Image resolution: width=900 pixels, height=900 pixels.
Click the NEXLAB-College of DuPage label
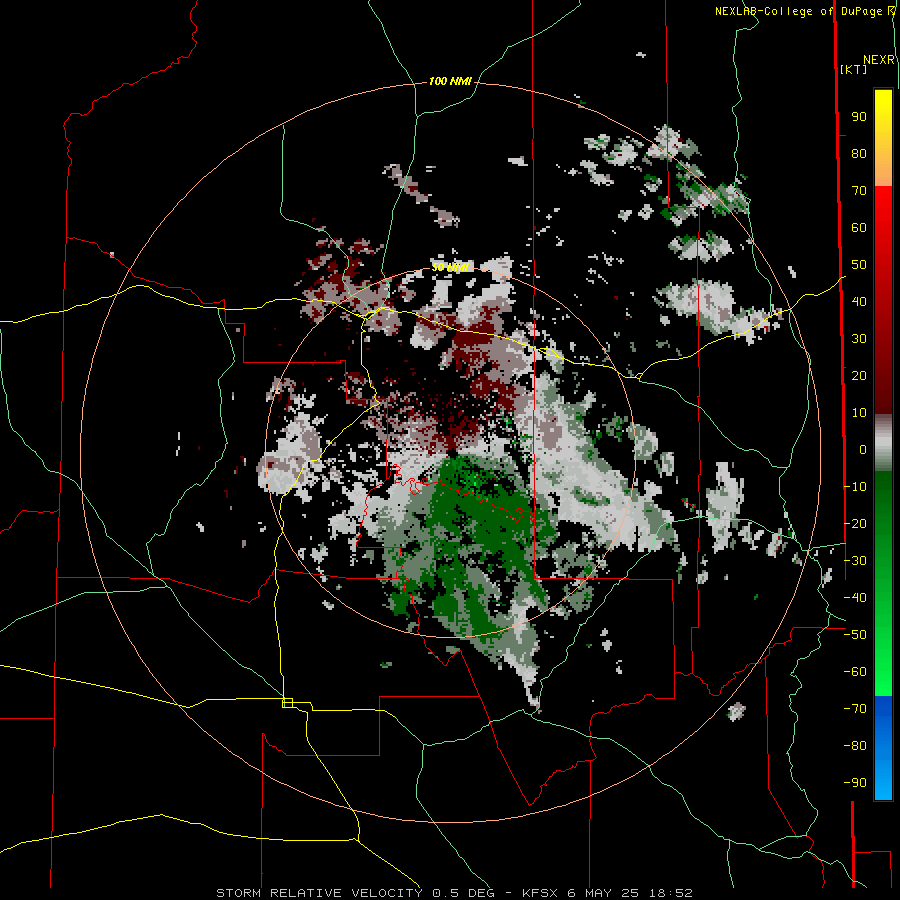(x=804, y=11)
